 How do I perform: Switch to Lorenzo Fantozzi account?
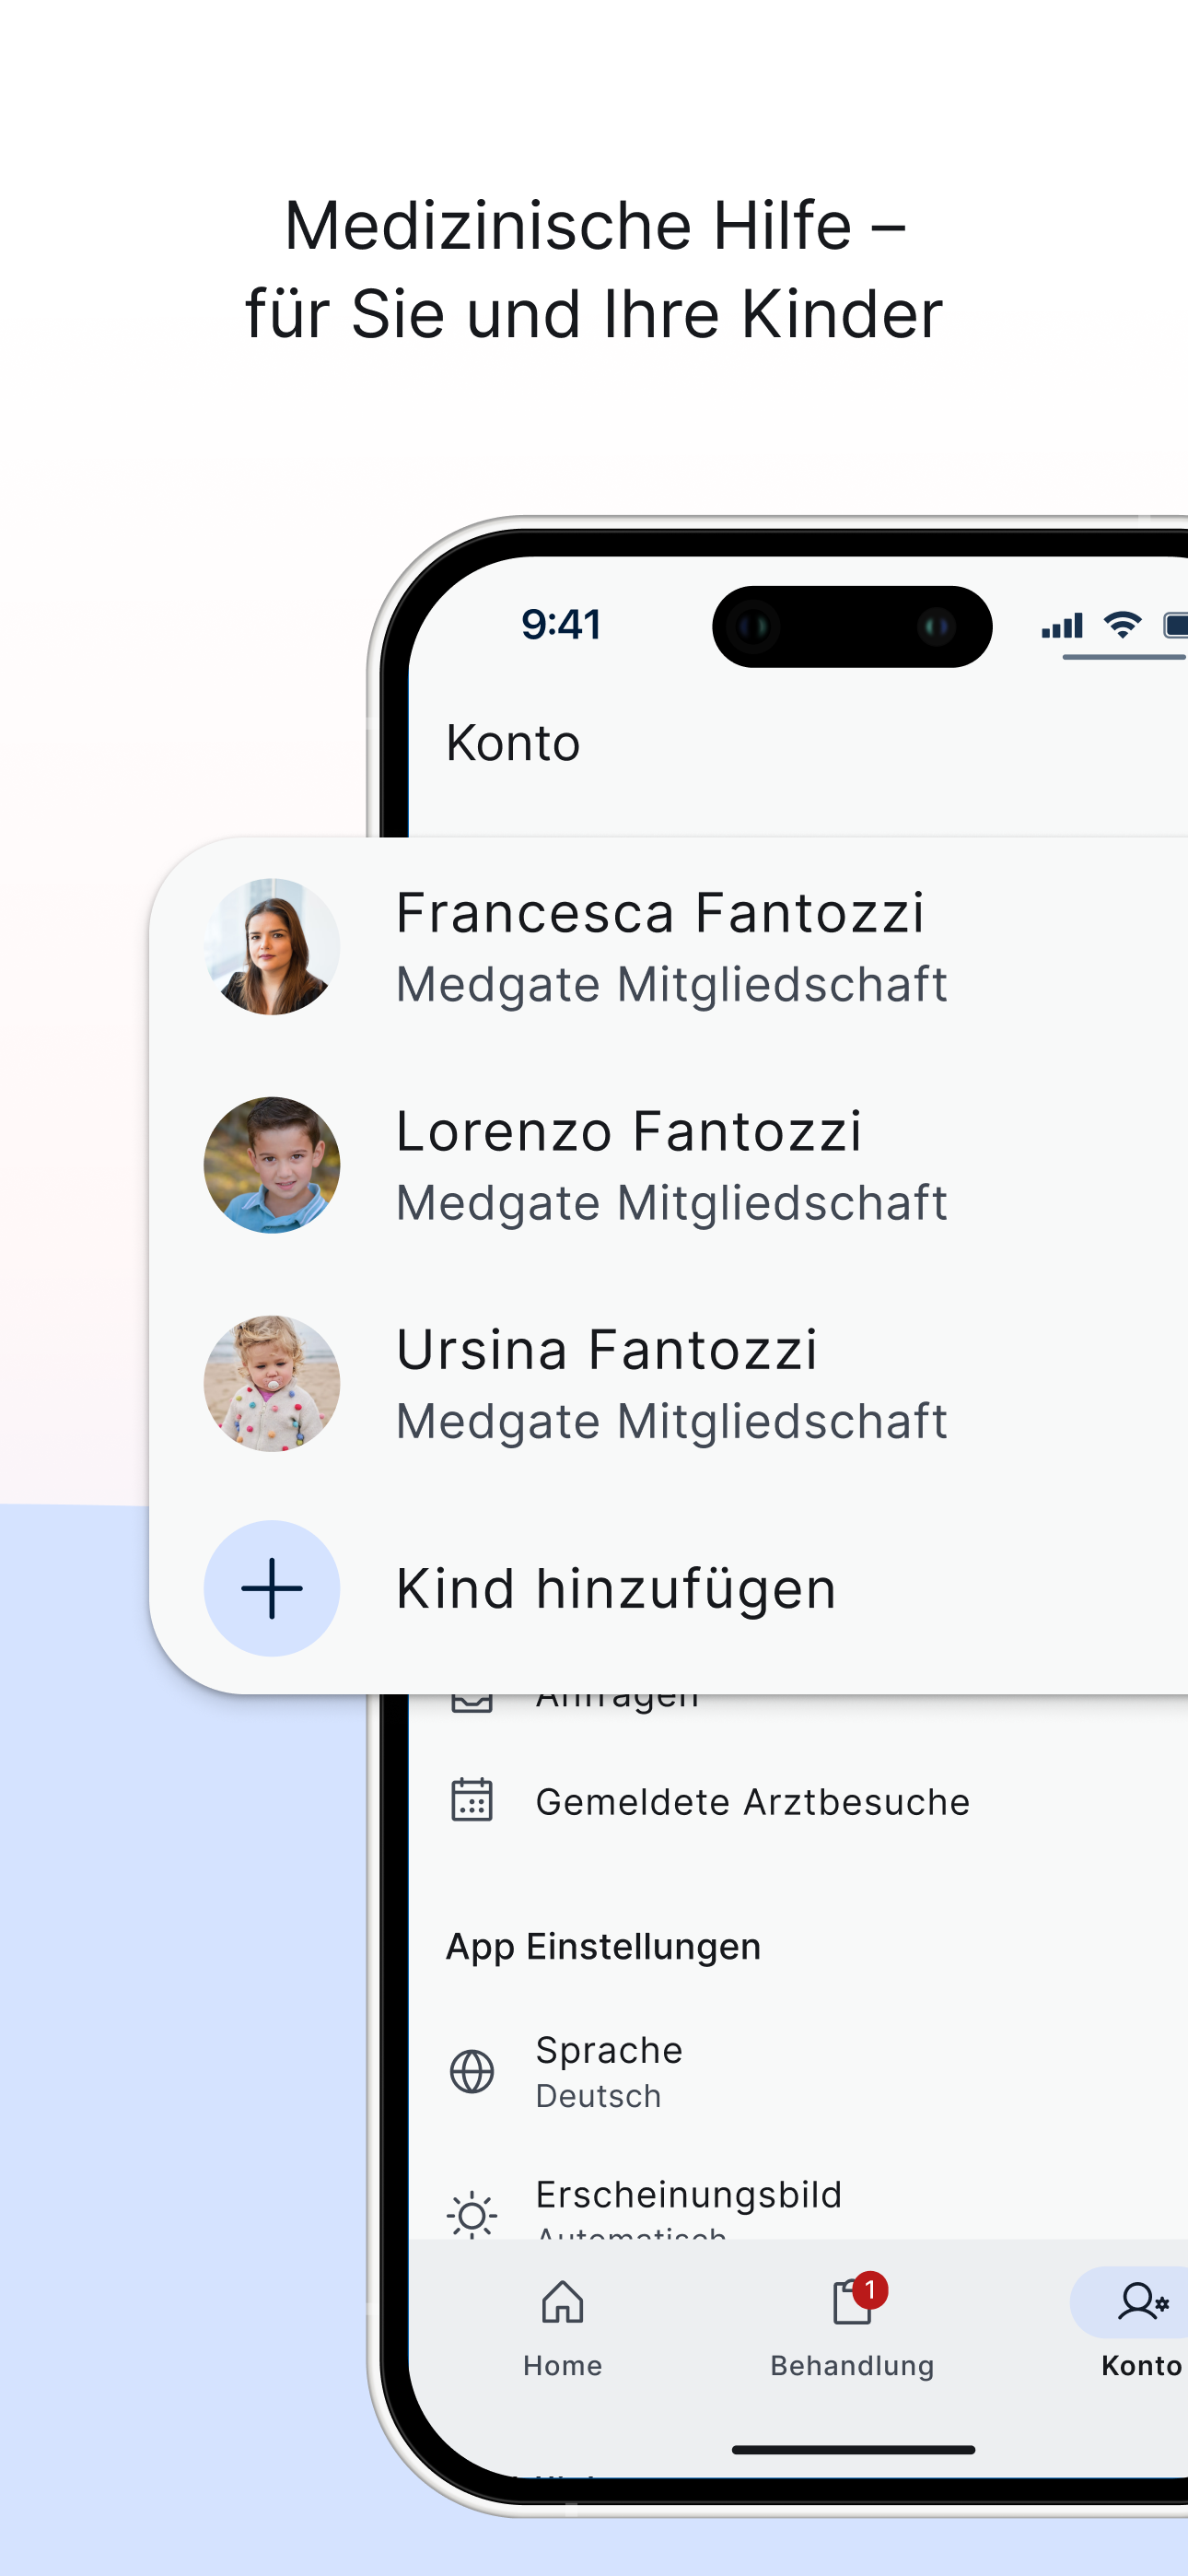pyautogui.click(x=668, y=1164)
